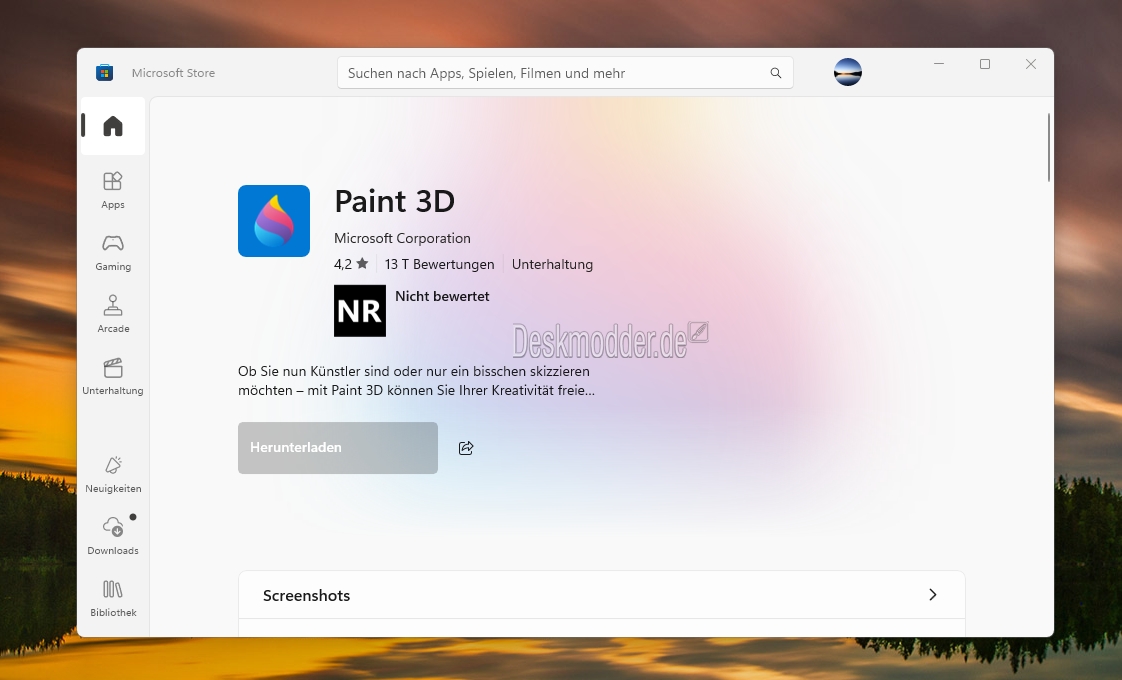
Task: Focus the Store search field
Action: [x=565, y=73]
